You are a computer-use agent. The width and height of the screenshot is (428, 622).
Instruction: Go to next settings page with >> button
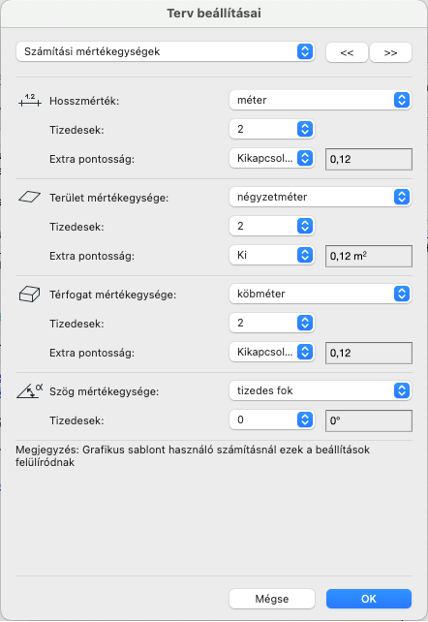click(x=390, y=52)
